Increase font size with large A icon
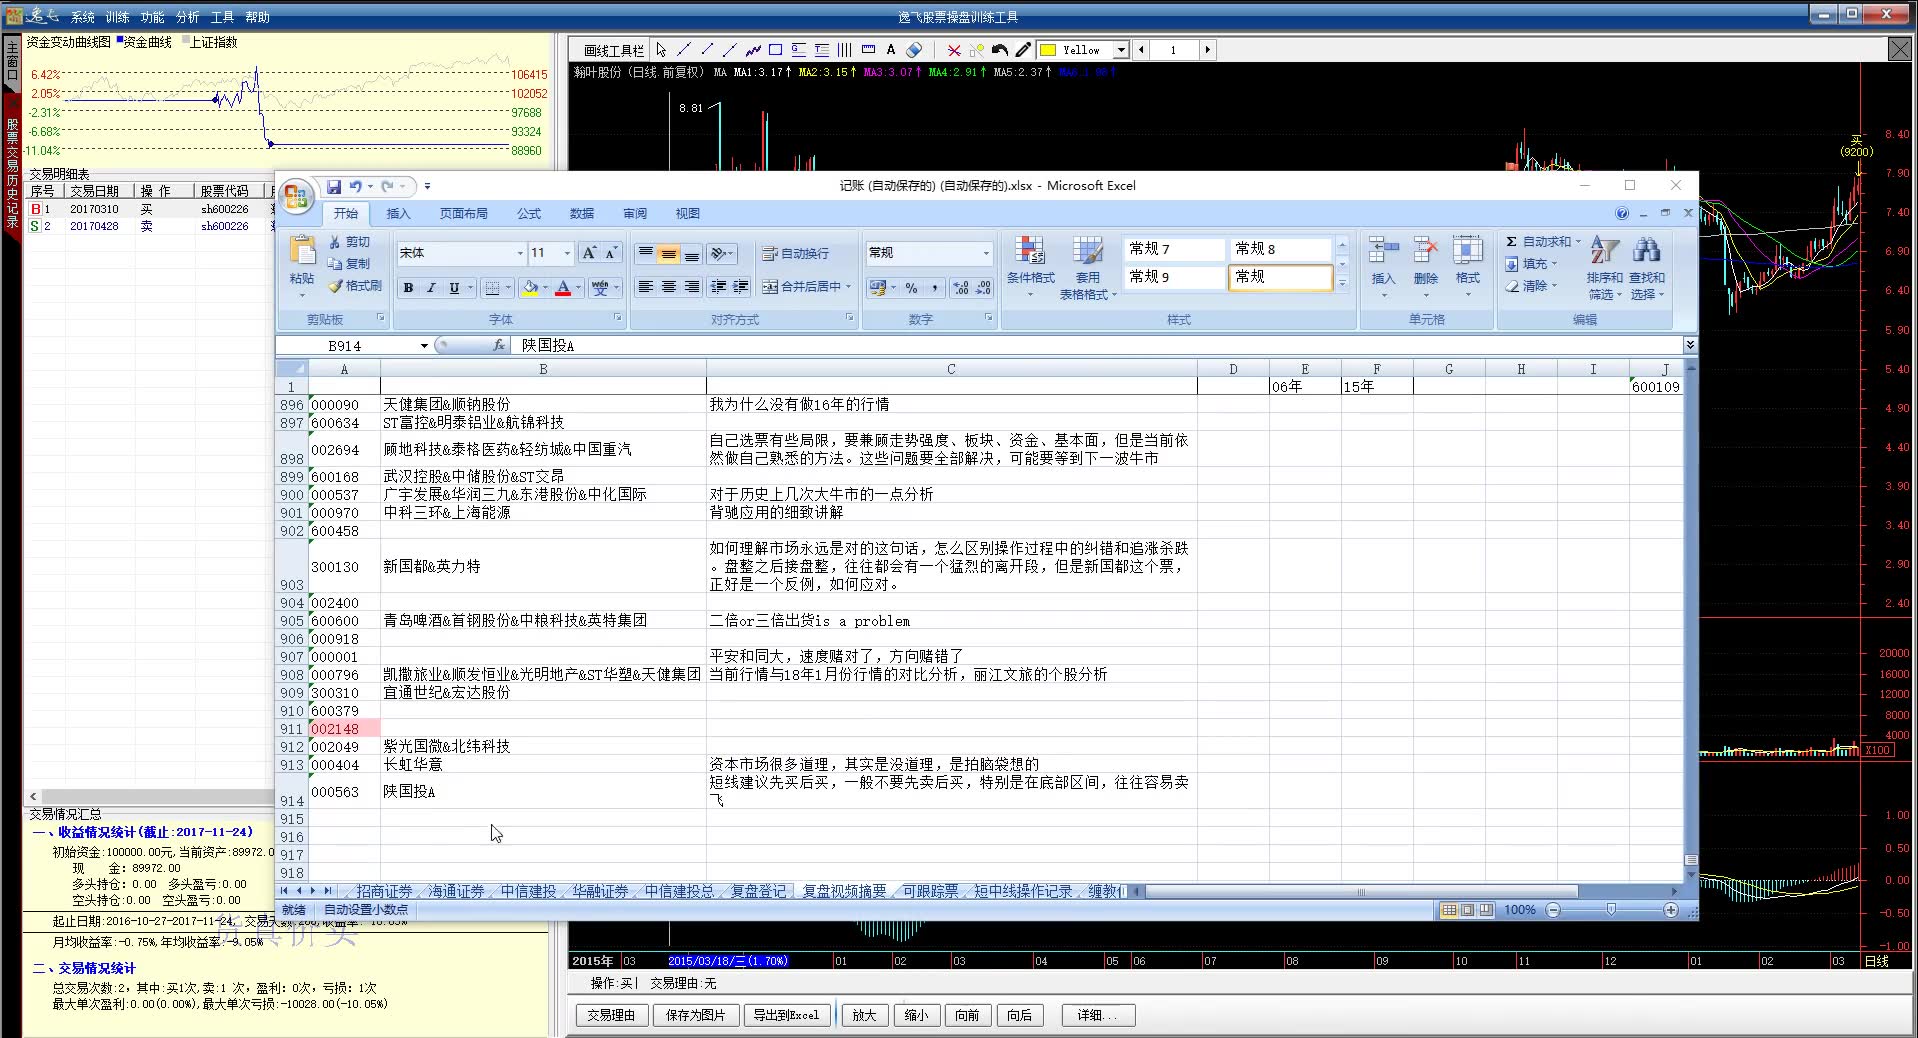Screen dimensions: 1918x1038 [589, 253]
